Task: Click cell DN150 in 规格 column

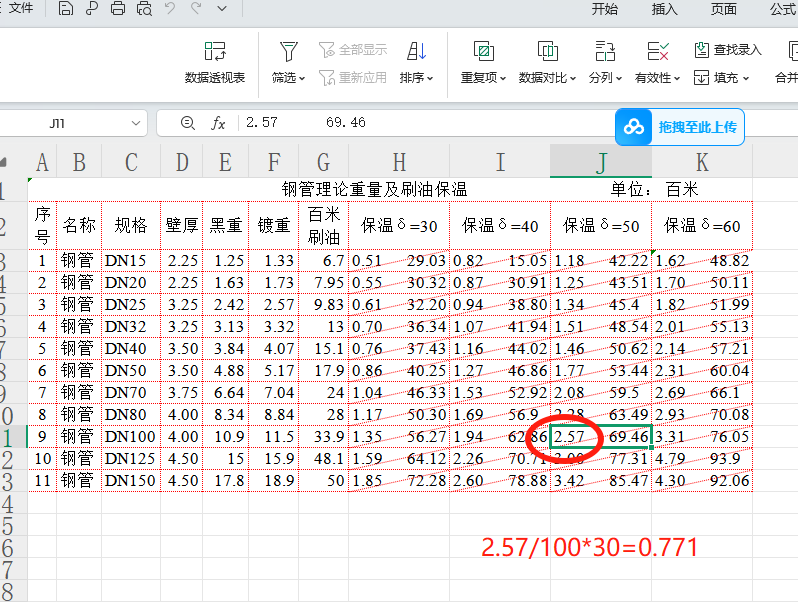Action: pos(131,480)
